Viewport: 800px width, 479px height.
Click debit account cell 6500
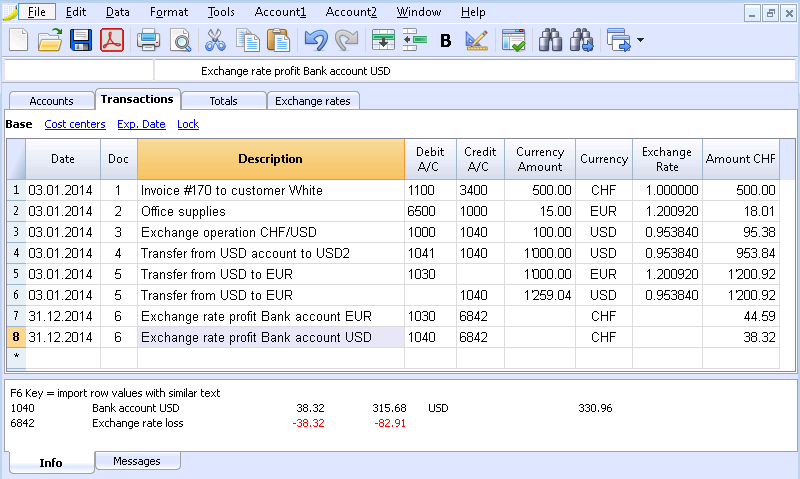click(430, 211)
